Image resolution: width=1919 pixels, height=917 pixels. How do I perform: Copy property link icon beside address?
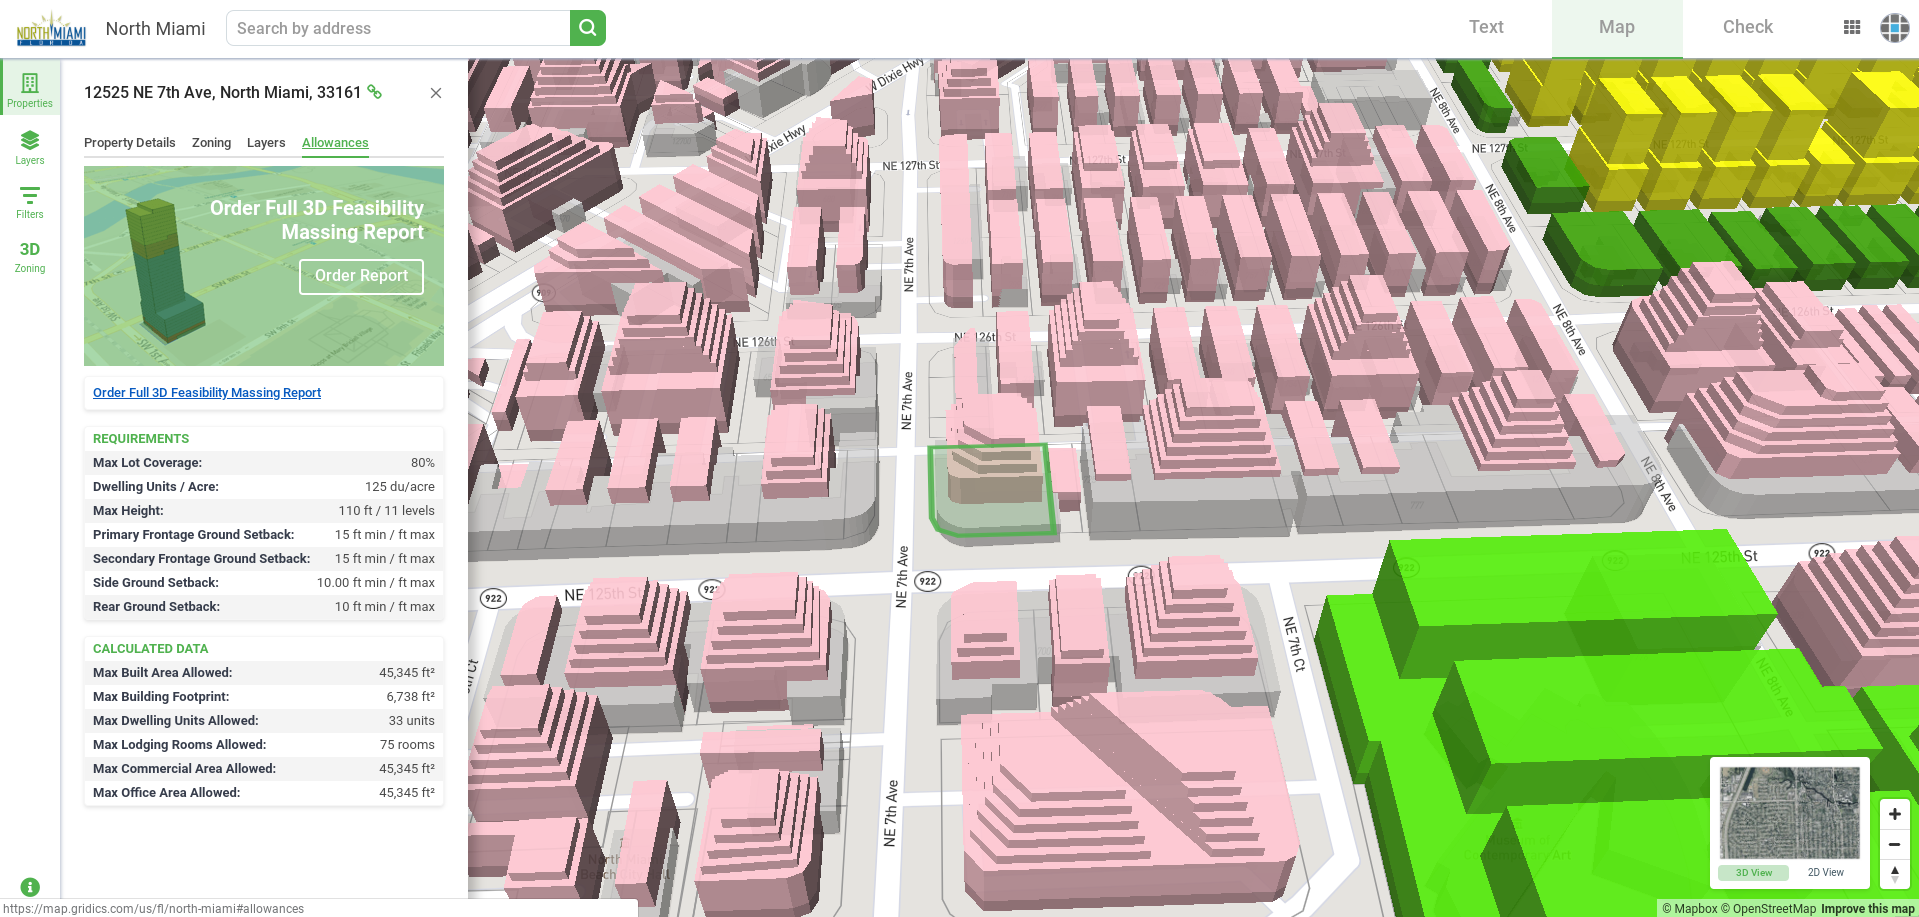coord(375,92)
